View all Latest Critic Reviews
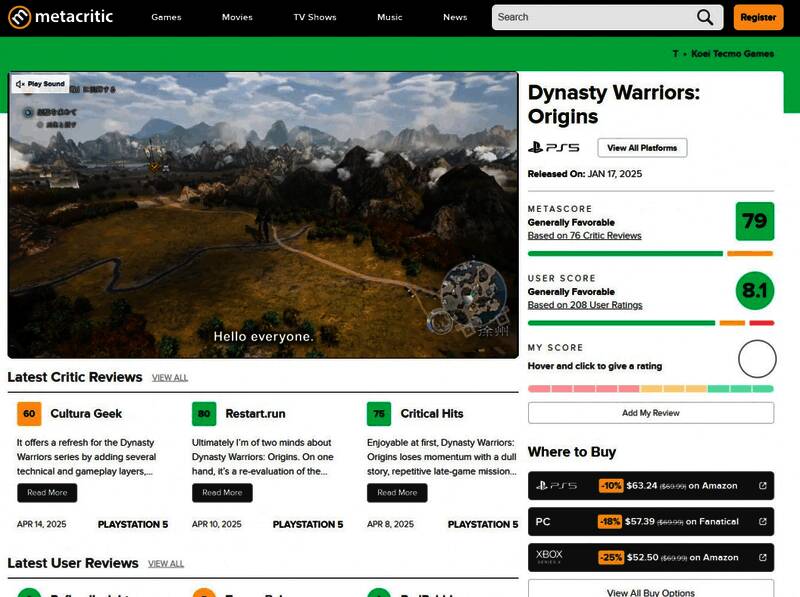The image size is (800, 597). 170,378
